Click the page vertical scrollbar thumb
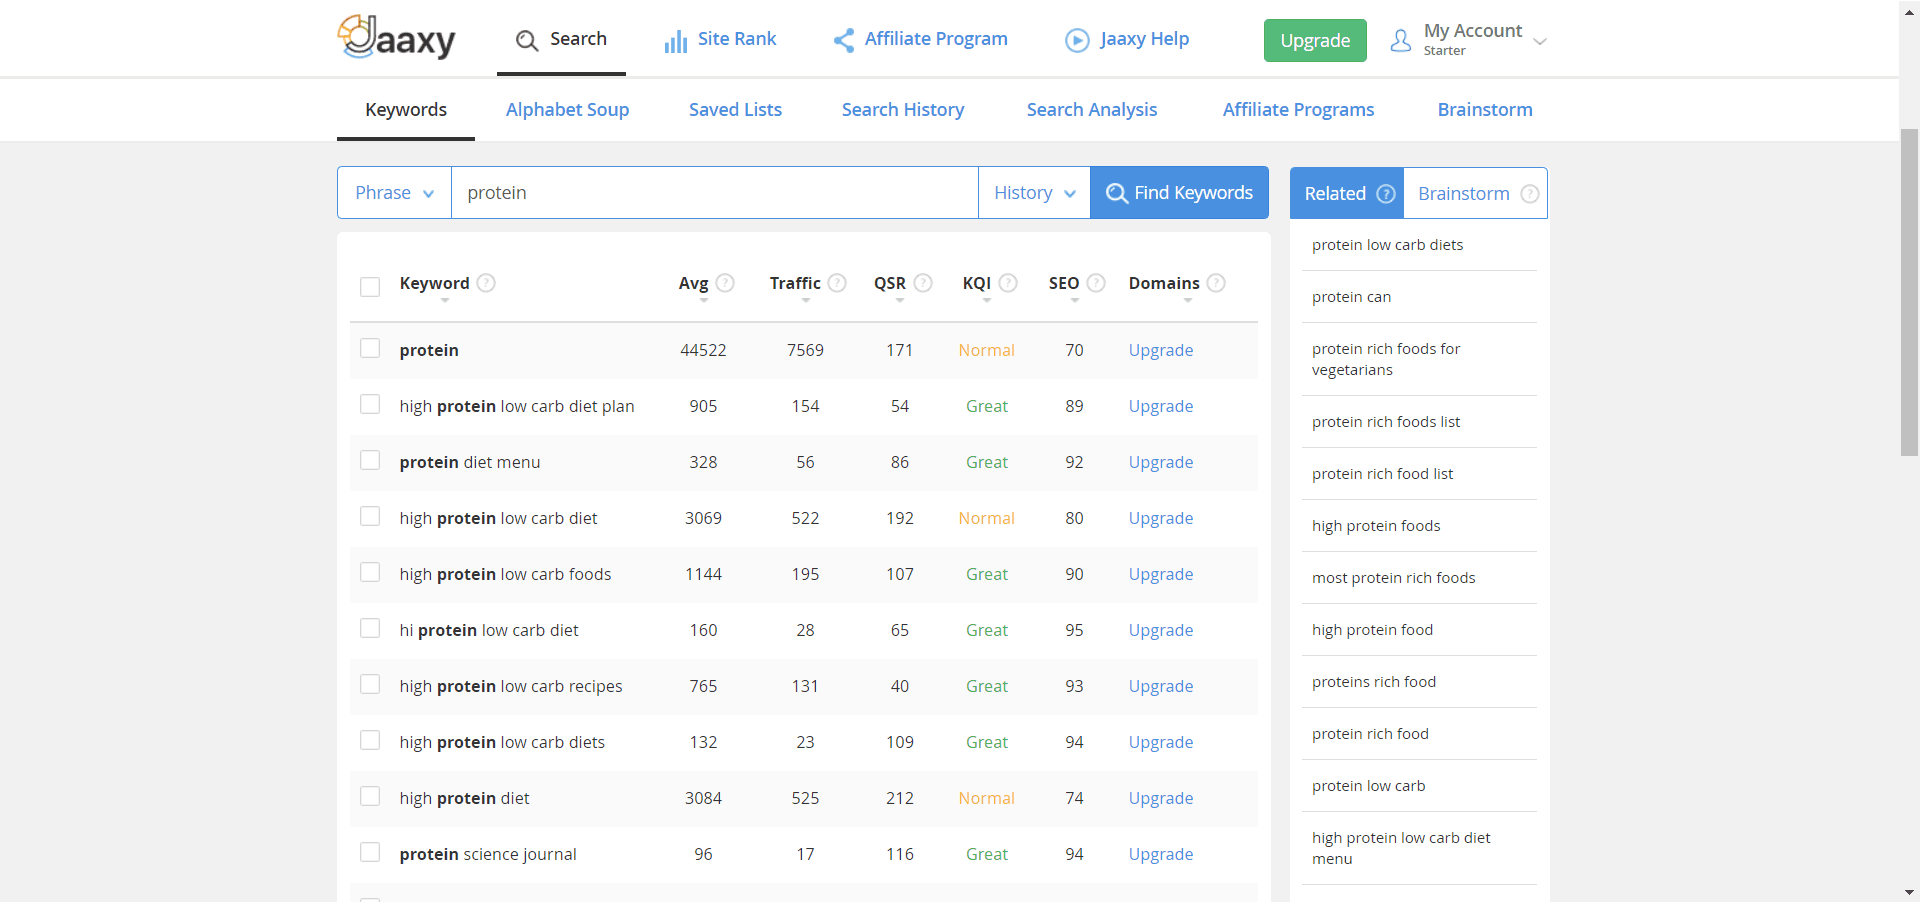 [1909, 292]
